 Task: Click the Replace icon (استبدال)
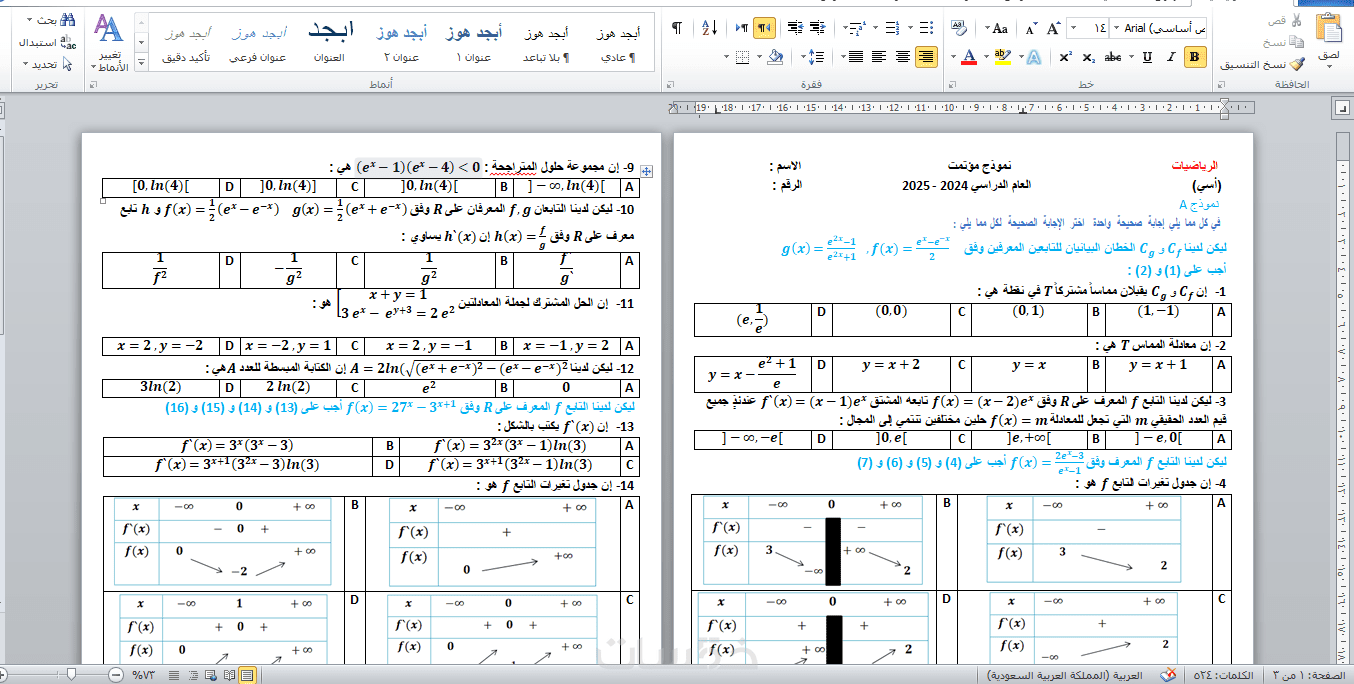coord(67,42)
